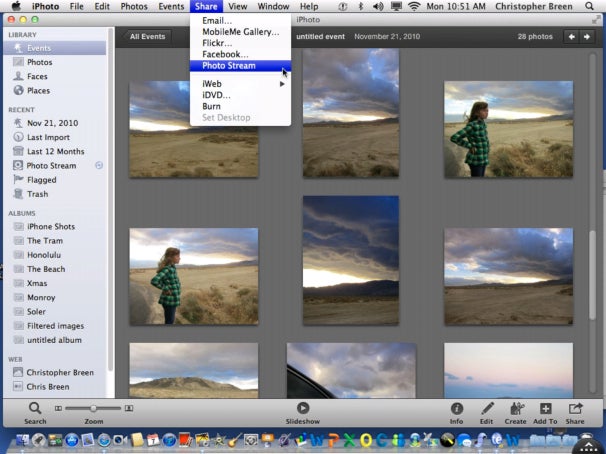Open the Help menu
The height and width of the screenshot is (454, 606).
point(309,6)
